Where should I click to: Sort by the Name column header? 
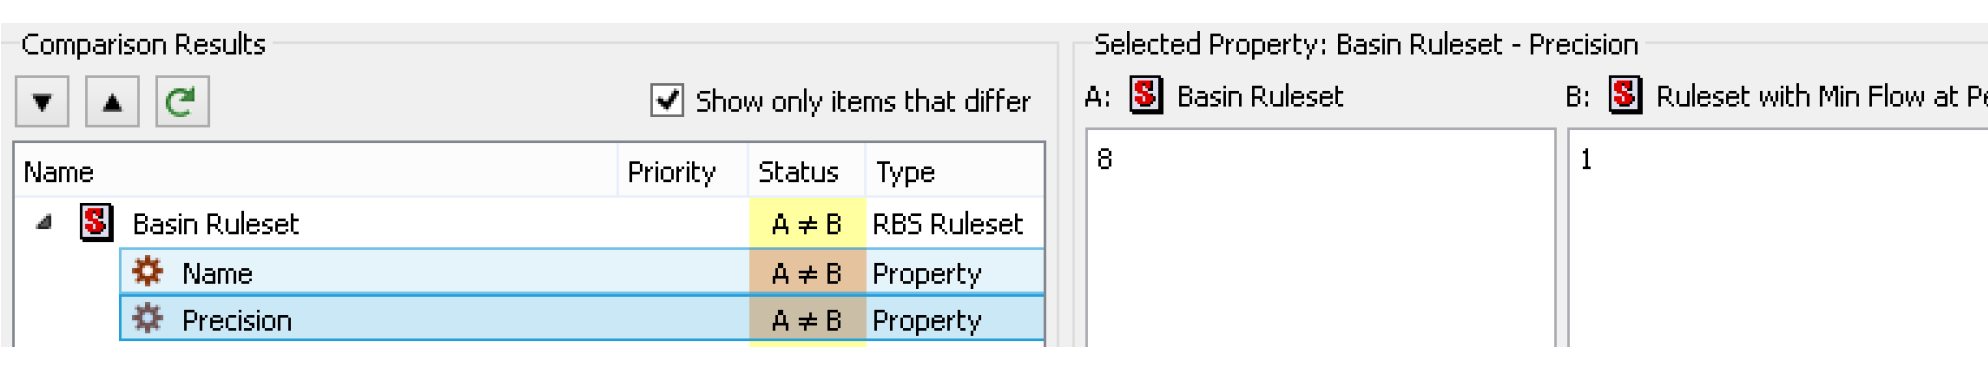[316, 172]
